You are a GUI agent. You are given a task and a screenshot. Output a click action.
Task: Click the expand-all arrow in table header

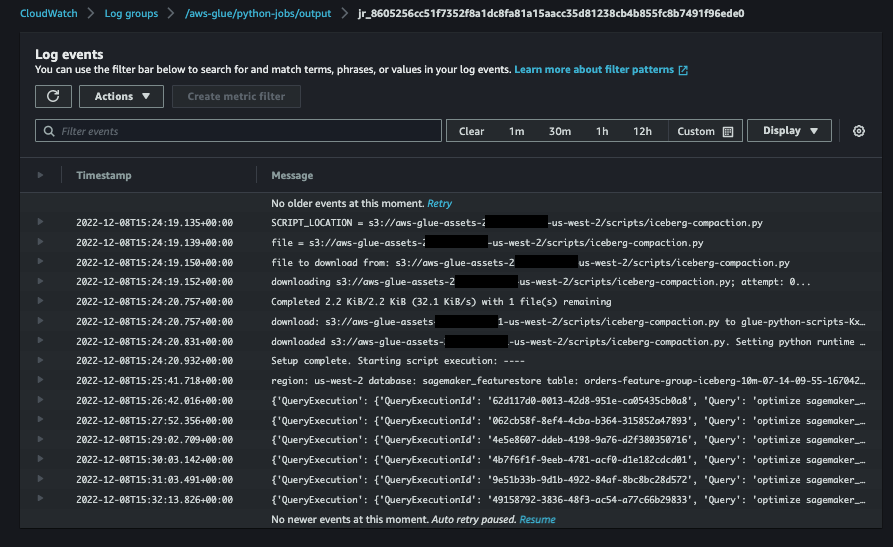click(x=41, y=175)
